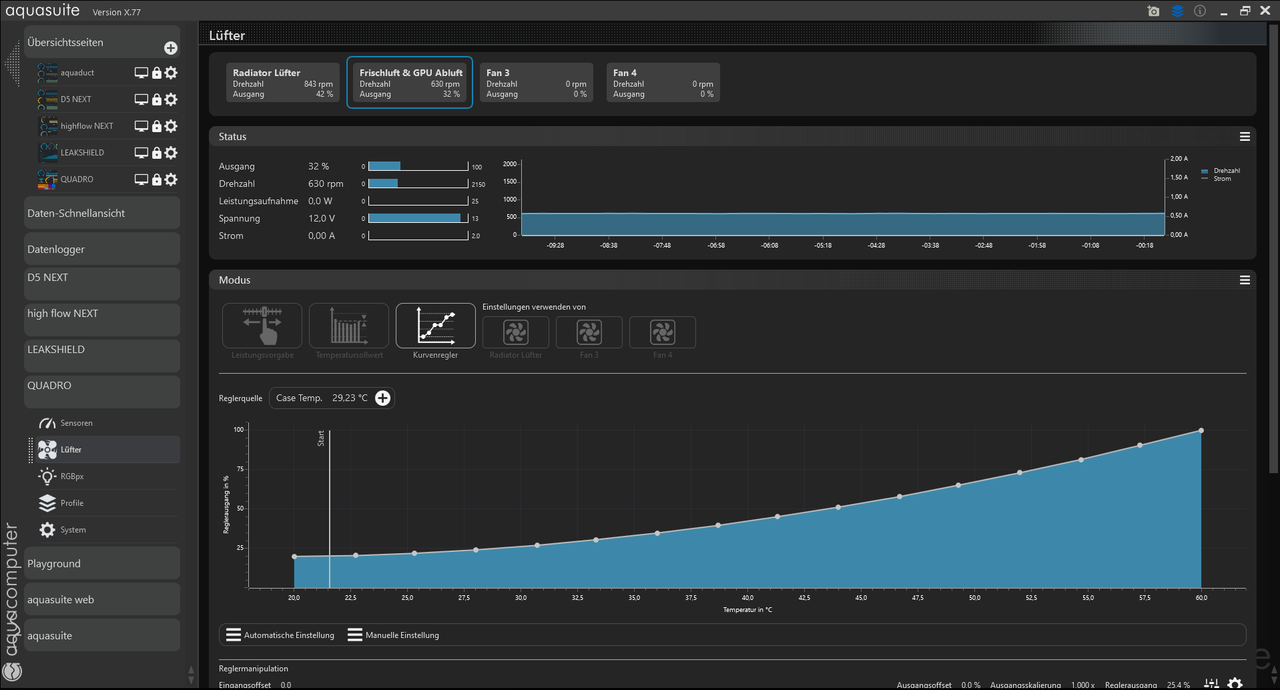Open aquaduct page in desktop mode
This screenshot has width=1280, height=690.
pyautogui.click(x=141, y=72)
